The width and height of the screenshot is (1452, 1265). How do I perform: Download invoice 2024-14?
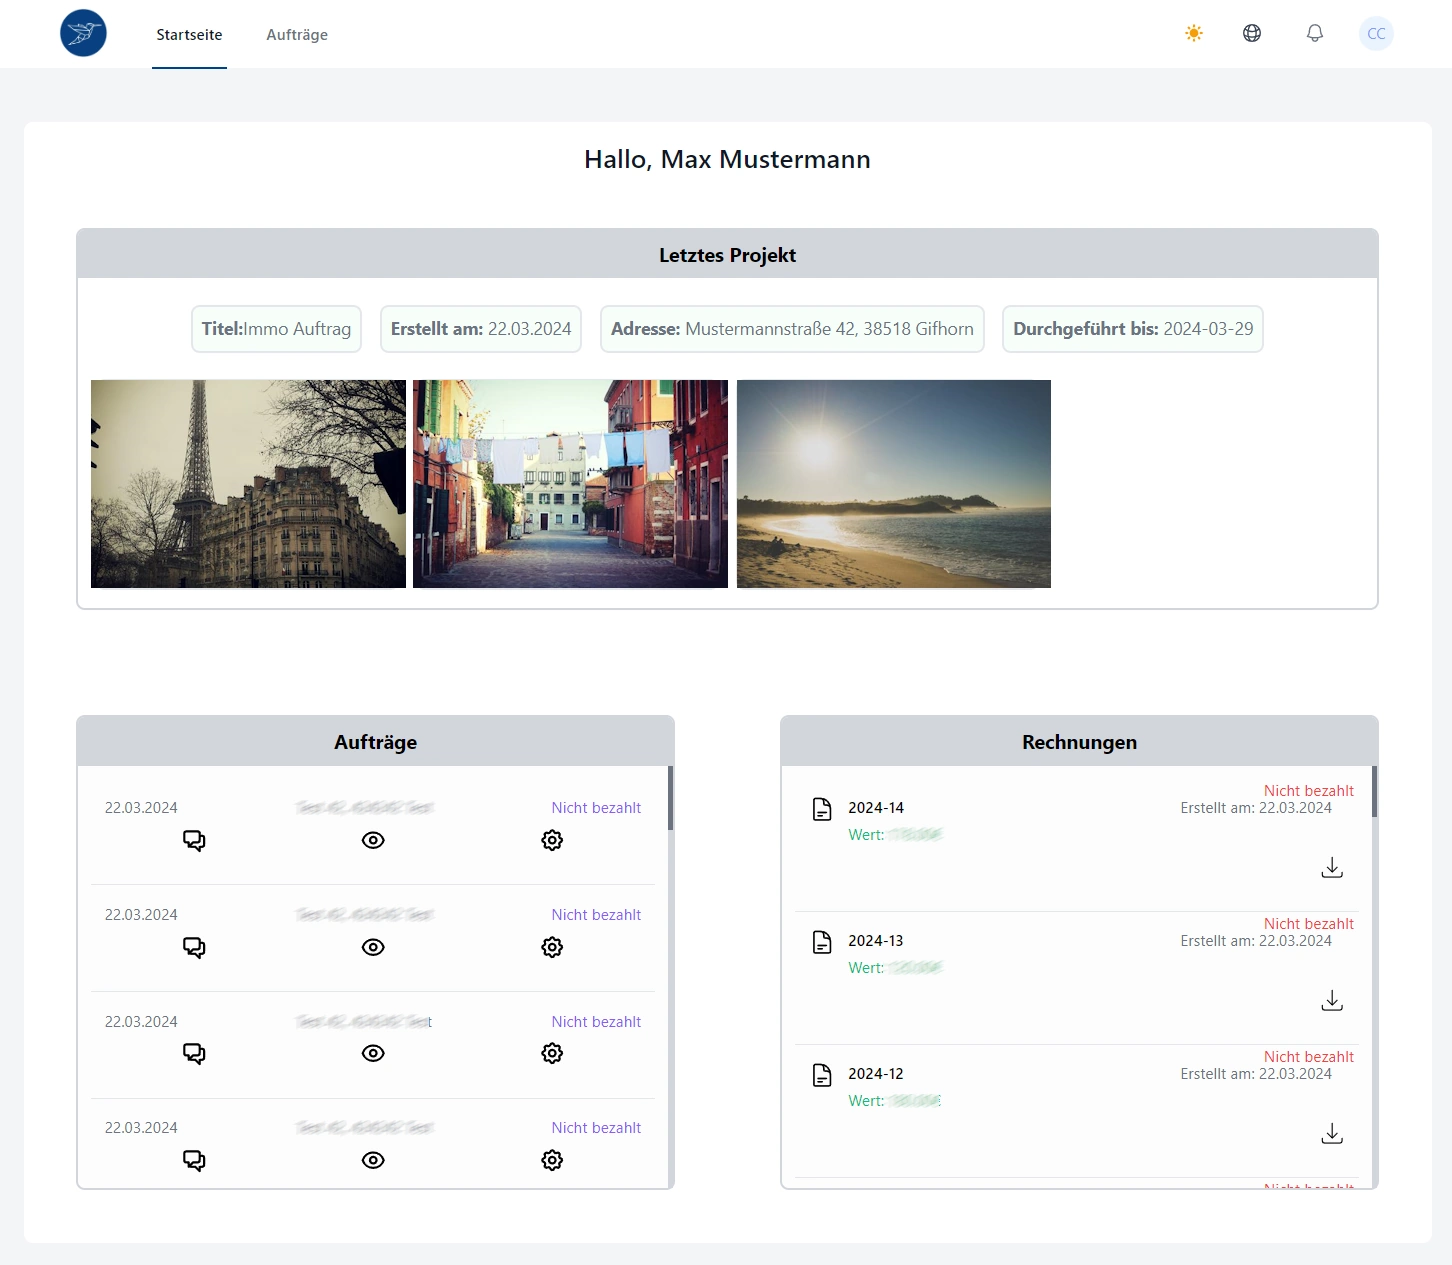[1332, 867]
